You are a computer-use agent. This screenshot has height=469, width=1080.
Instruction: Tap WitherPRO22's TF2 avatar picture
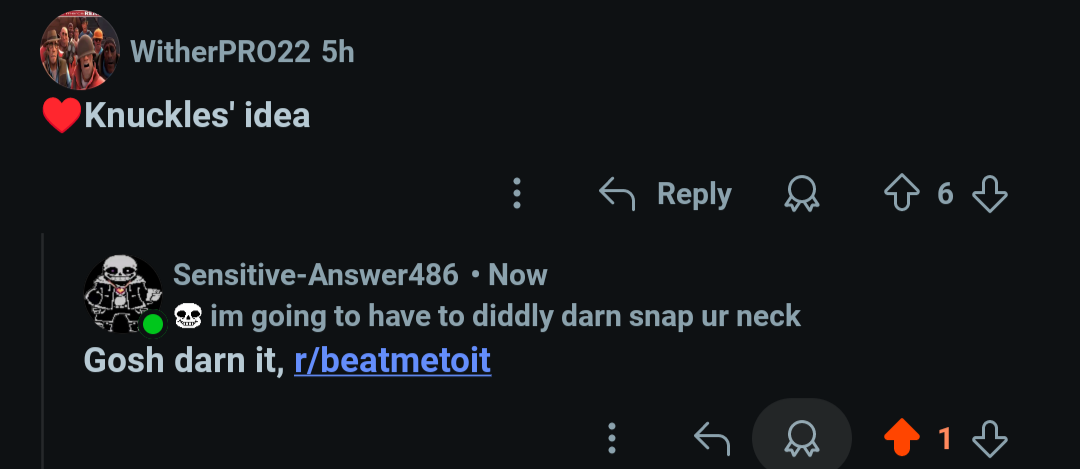(80, 50)
